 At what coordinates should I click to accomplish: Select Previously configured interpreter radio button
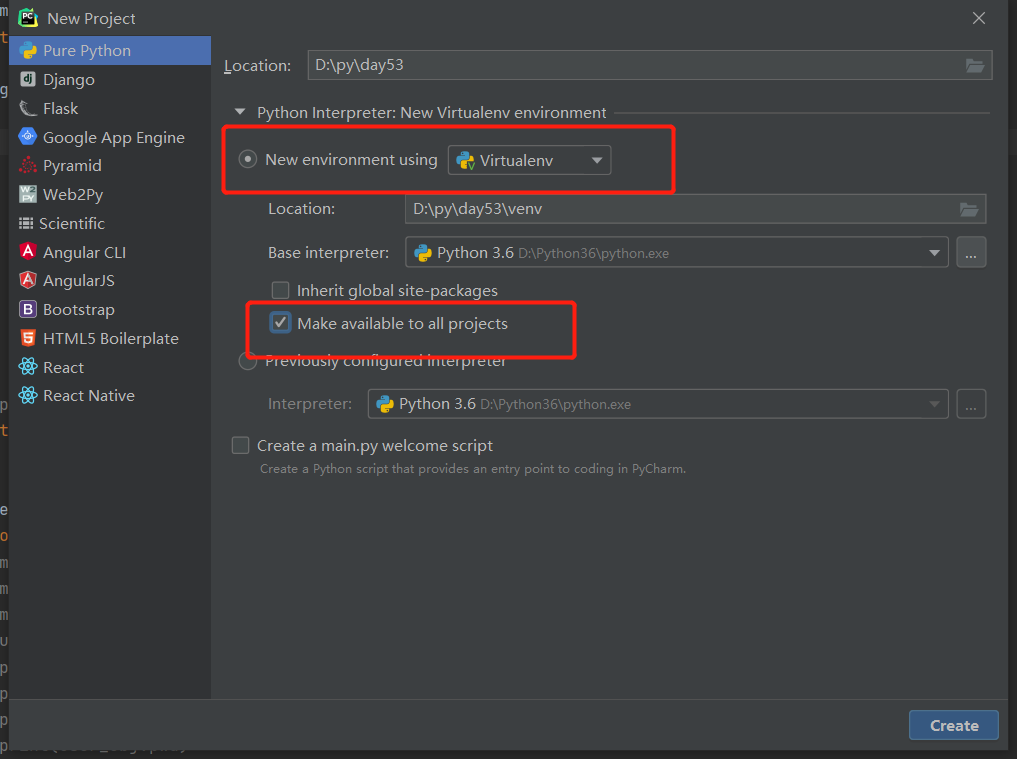click(248, 361)
